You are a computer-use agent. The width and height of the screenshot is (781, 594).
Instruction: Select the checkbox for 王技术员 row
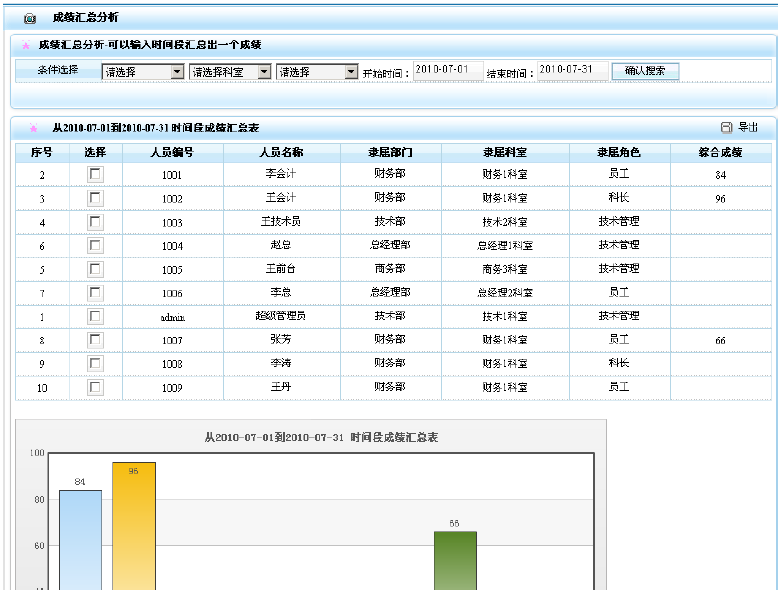point(95,222)
